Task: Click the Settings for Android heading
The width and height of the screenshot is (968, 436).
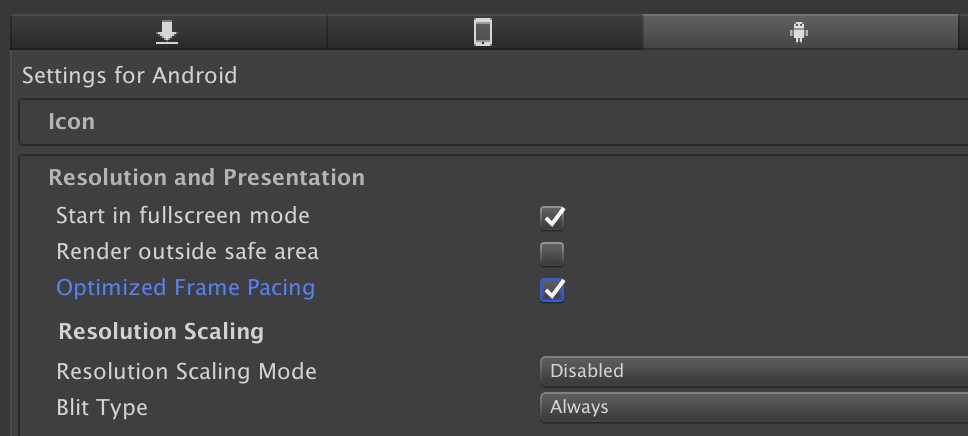Action: point(129,75)
